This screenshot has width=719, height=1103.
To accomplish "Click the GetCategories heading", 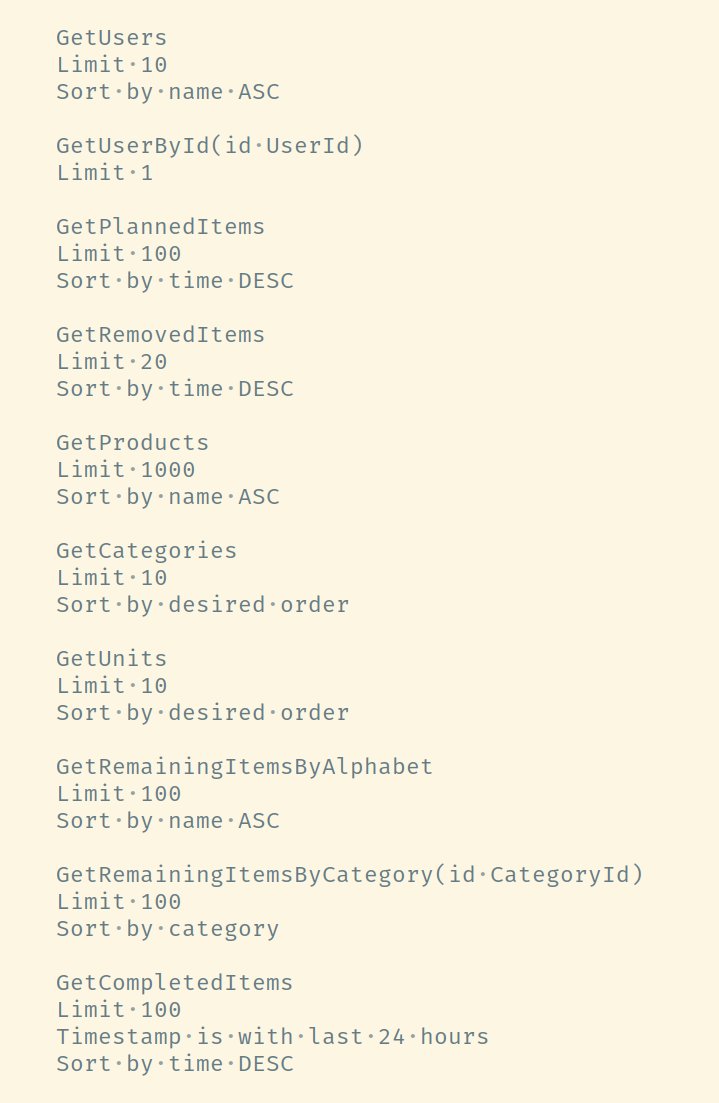I will (146, 551).
